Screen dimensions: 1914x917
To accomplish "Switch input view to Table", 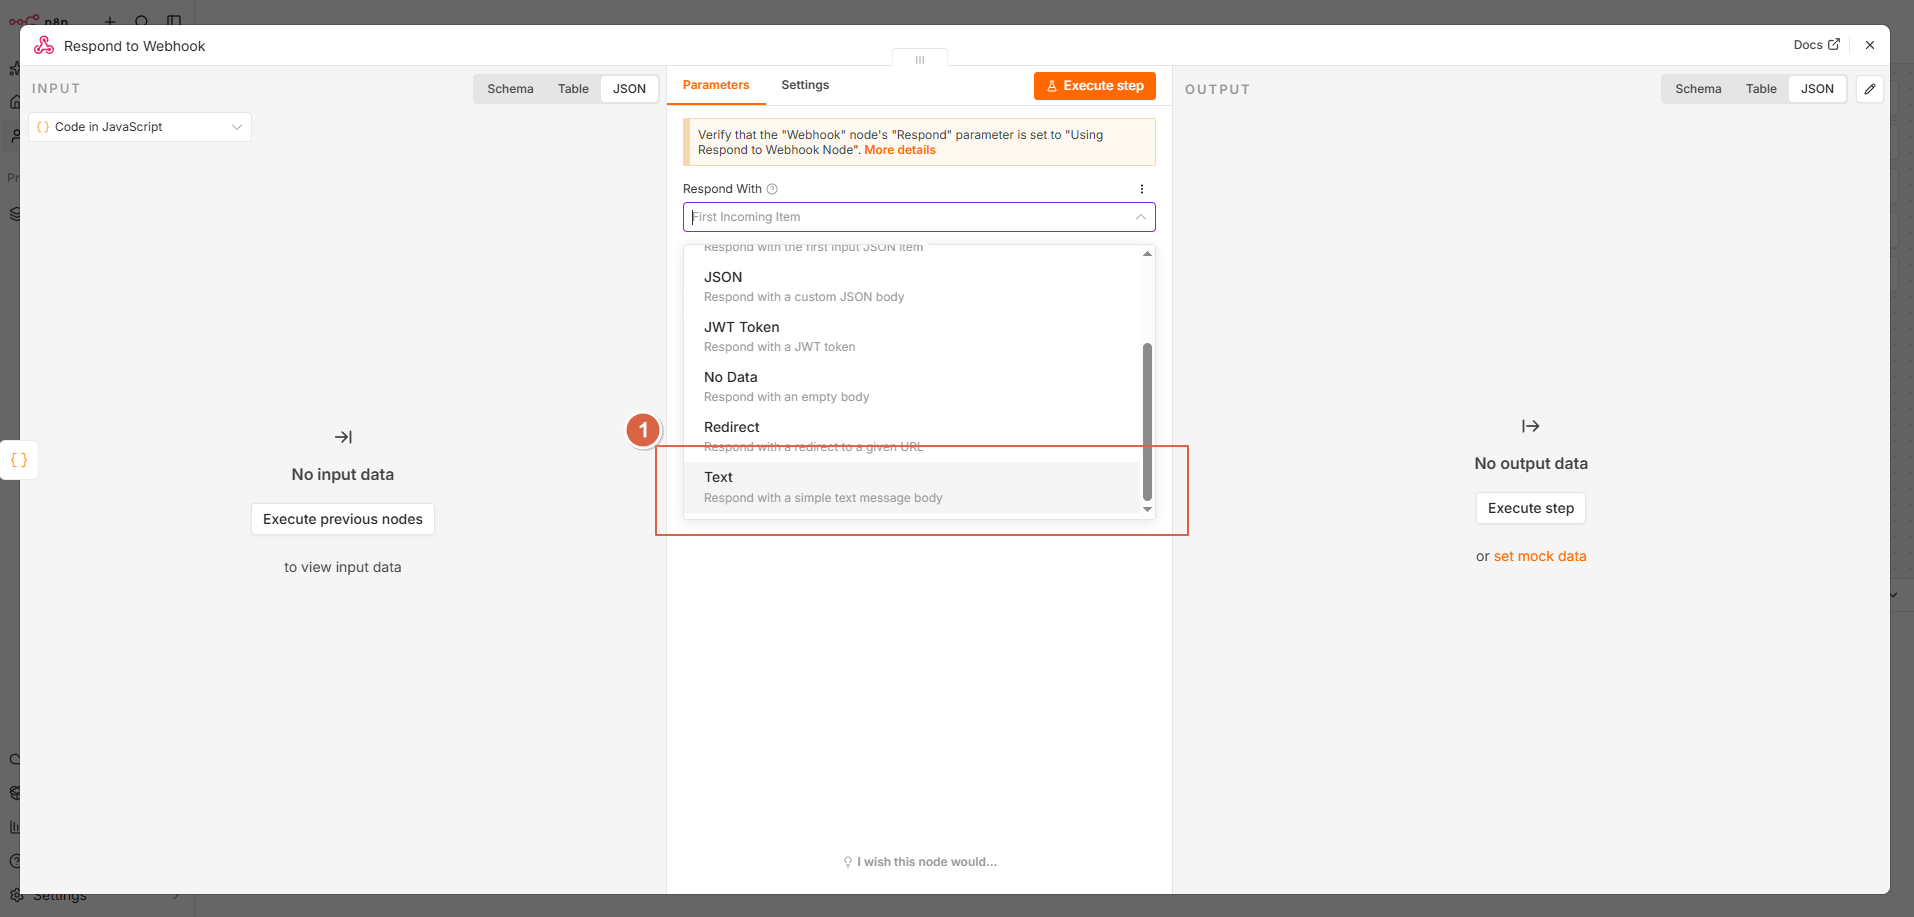I will [573, 89].
